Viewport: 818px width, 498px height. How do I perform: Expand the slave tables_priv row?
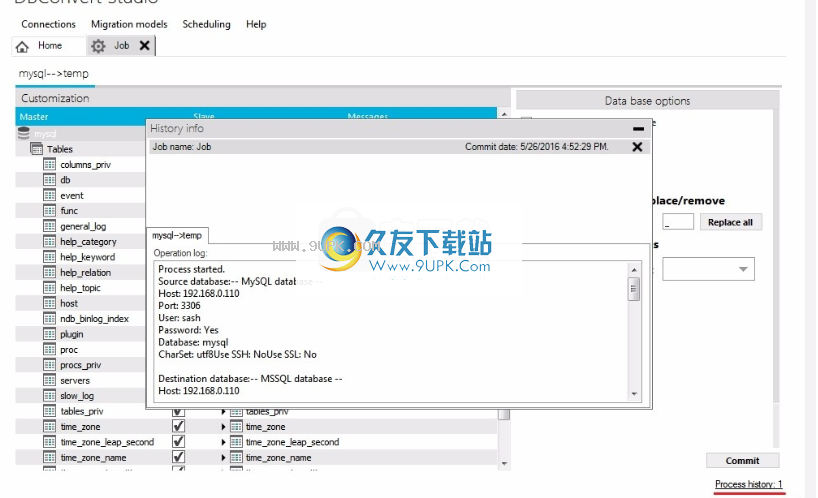click(223, 412)
